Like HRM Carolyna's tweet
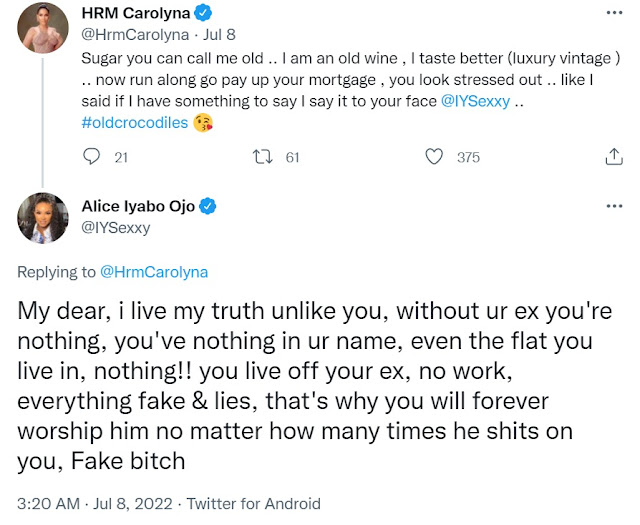 [x=434, y=157]
